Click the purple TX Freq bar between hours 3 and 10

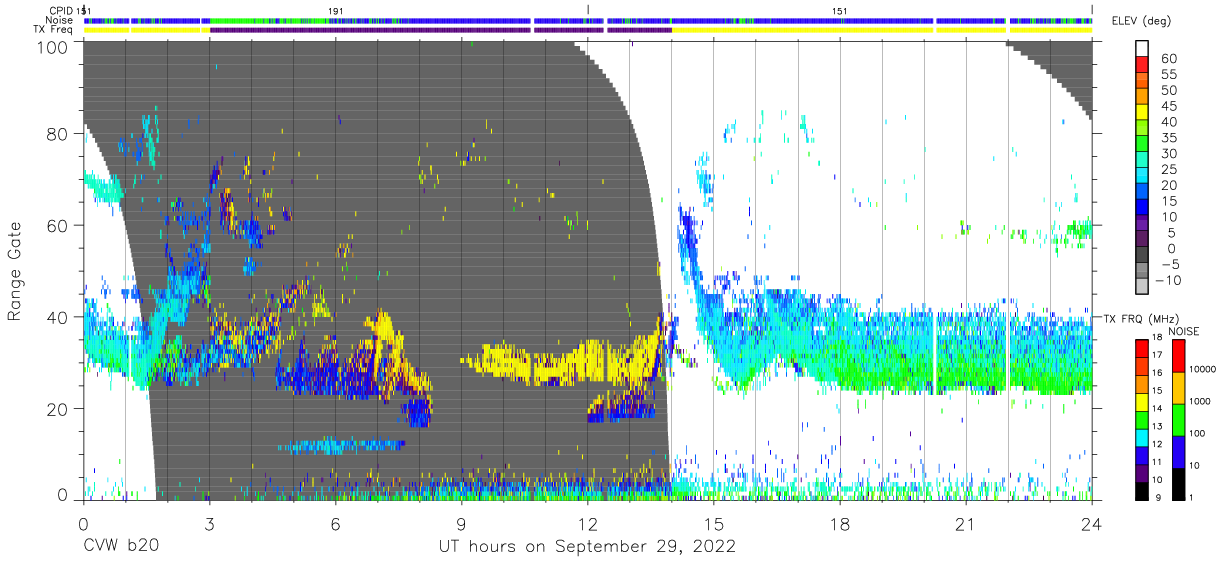tap(370, 30)
